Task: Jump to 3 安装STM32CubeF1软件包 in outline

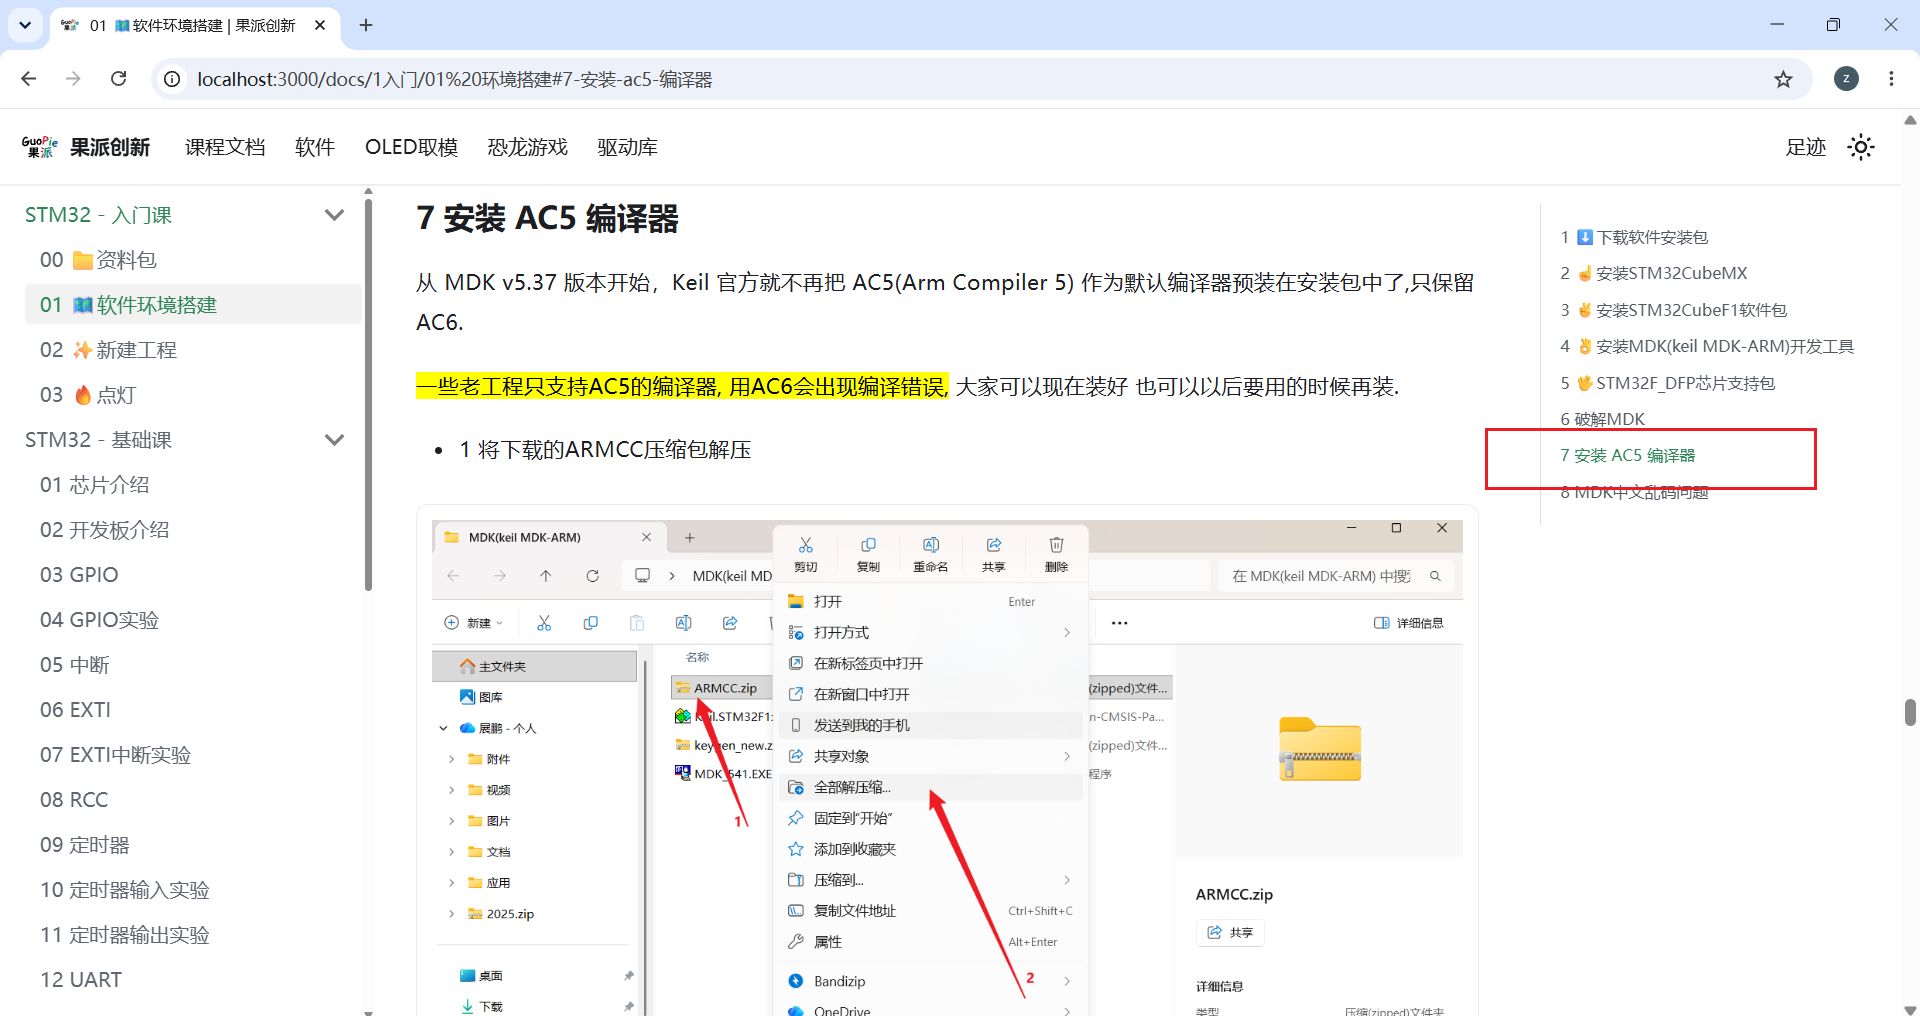Action: point(1674,310)
